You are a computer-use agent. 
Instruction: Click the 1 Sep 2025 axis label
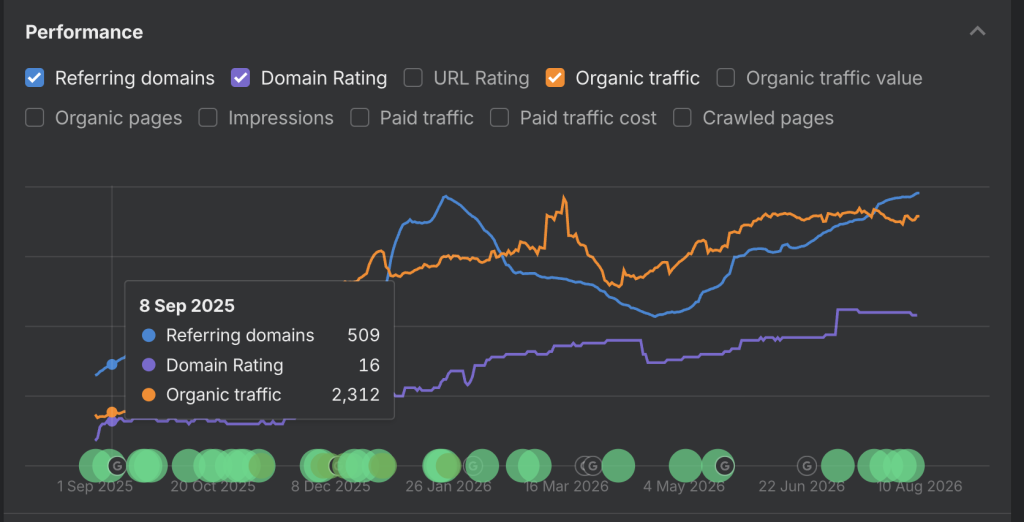pos(95,487)
